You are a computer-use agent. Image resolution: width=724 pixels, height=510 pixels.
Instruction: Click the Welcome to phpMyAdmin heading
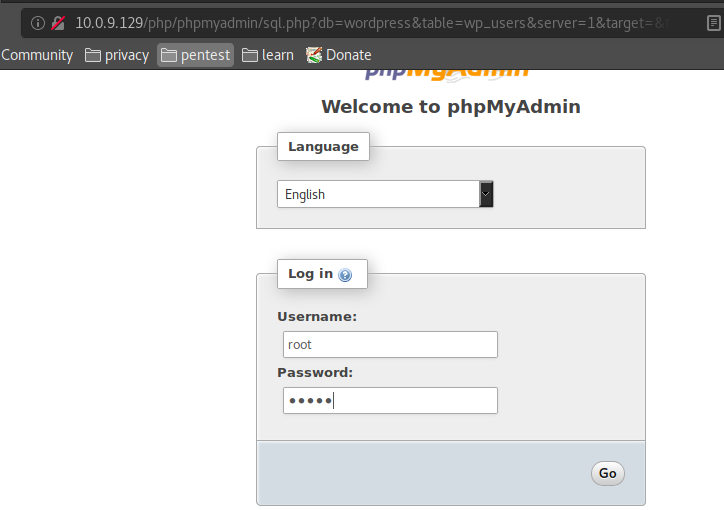[451, 107]
